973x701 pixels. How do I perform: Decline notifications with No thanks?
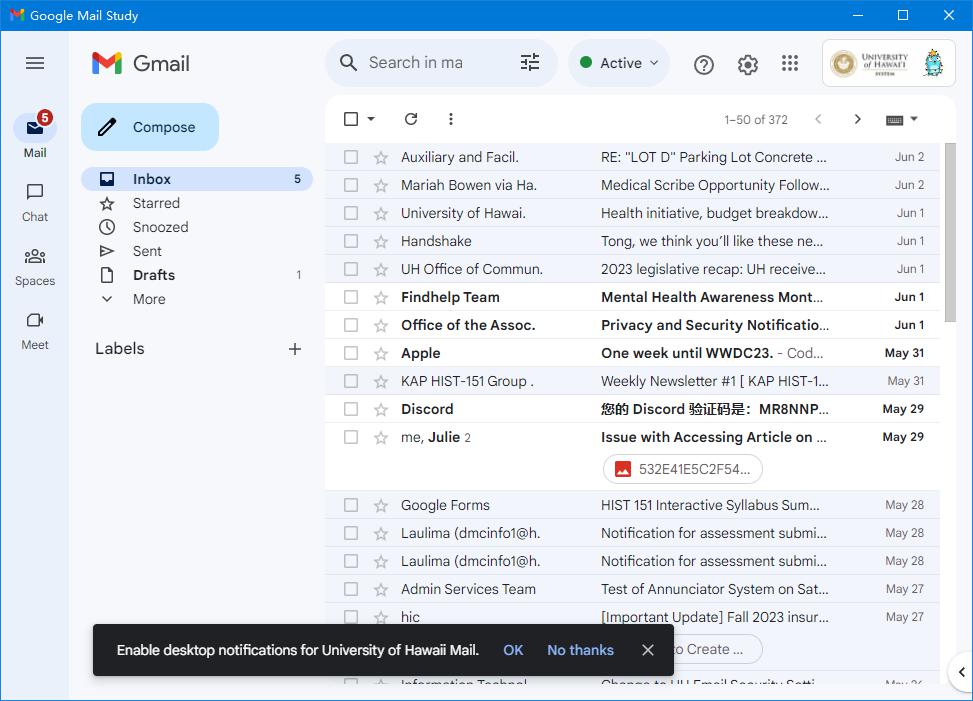580,650
